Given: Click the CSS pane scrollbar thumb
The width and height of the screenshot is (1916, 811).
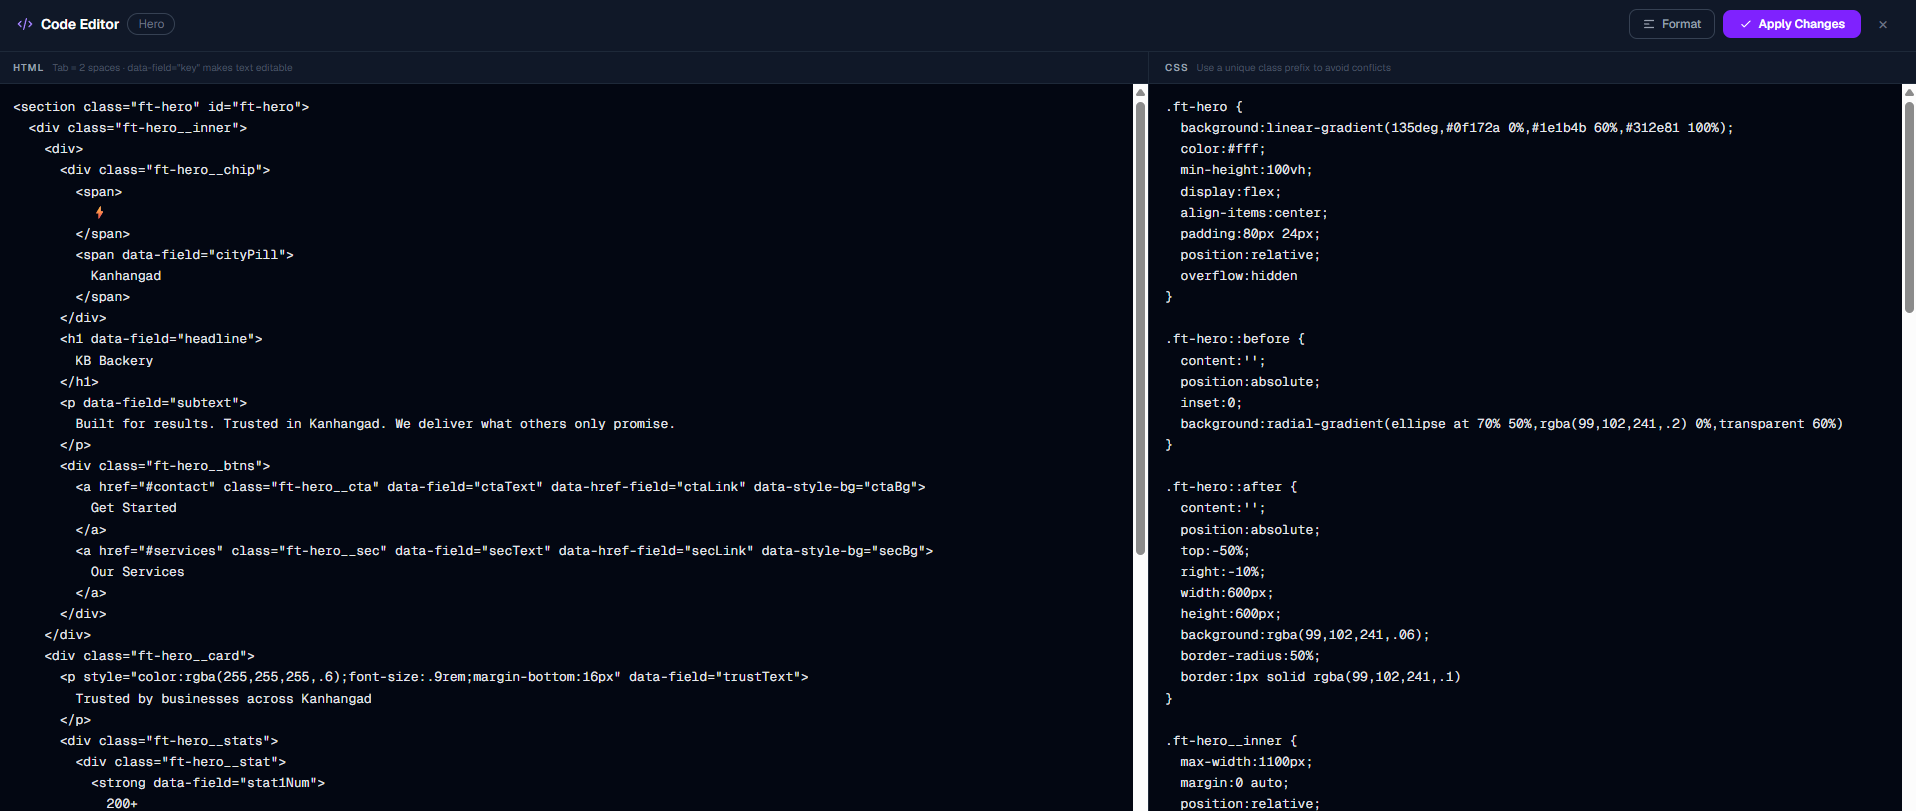Looking at the screenshot, I should pyautogui.click(x=1908, y=208).
